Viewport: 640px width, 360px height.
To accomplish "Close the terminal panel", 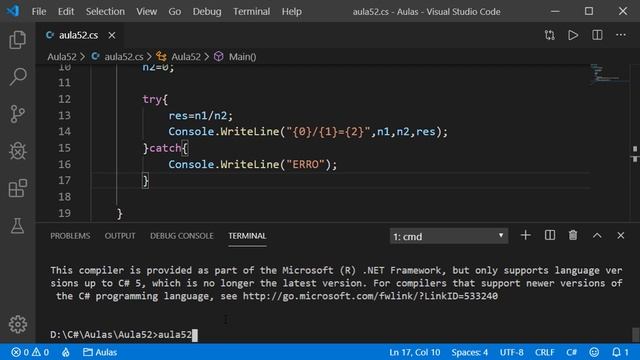I will coord(621,236).
